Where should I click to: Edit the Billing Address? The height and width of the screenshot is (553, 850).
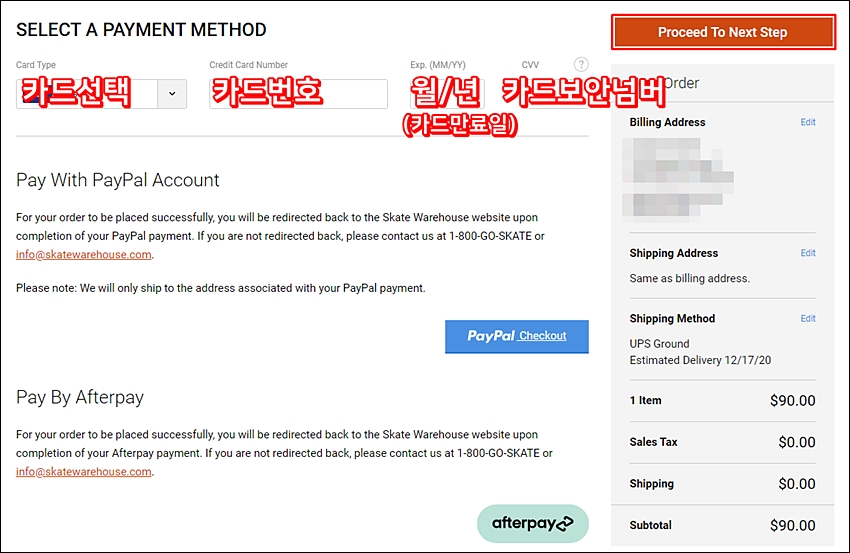pyautogui.click(x=808, y=122)
